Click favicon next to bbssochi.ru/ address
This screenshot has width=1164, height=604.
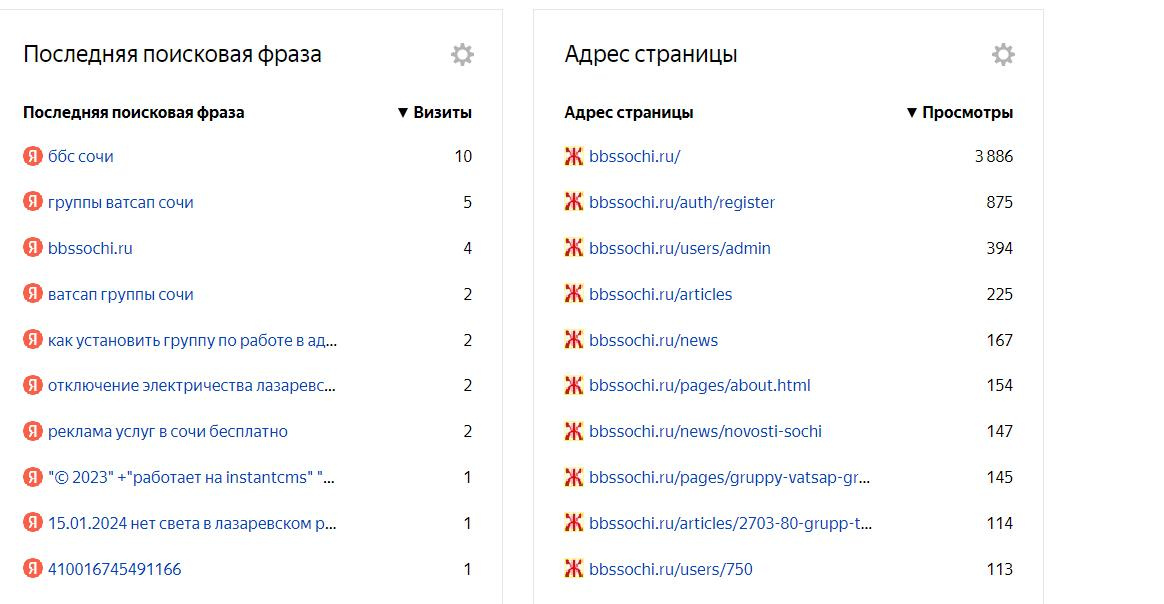574,156
